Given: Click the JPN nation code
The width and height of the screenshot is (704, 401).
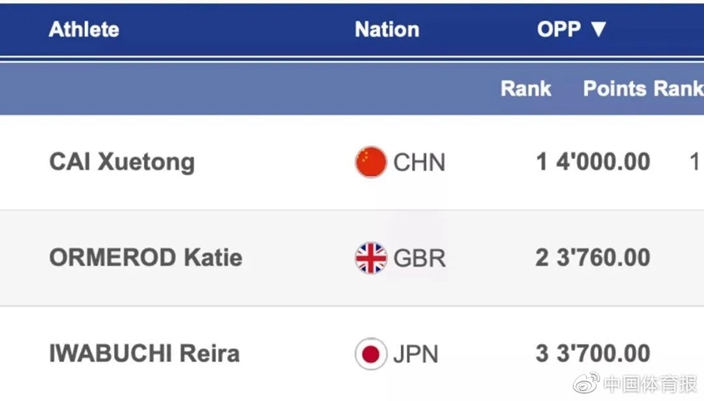Looking at the screenshot, I should (x=416, y=354).
